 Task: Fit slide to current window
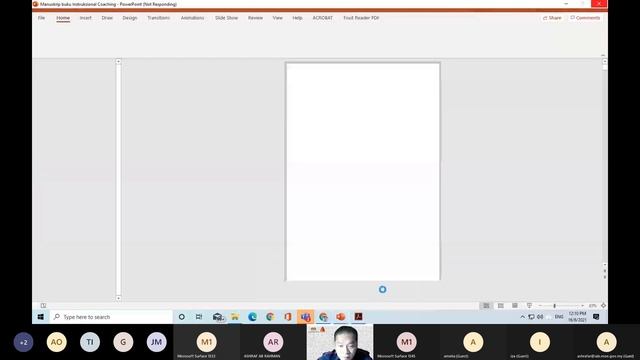tap(603, 305)
